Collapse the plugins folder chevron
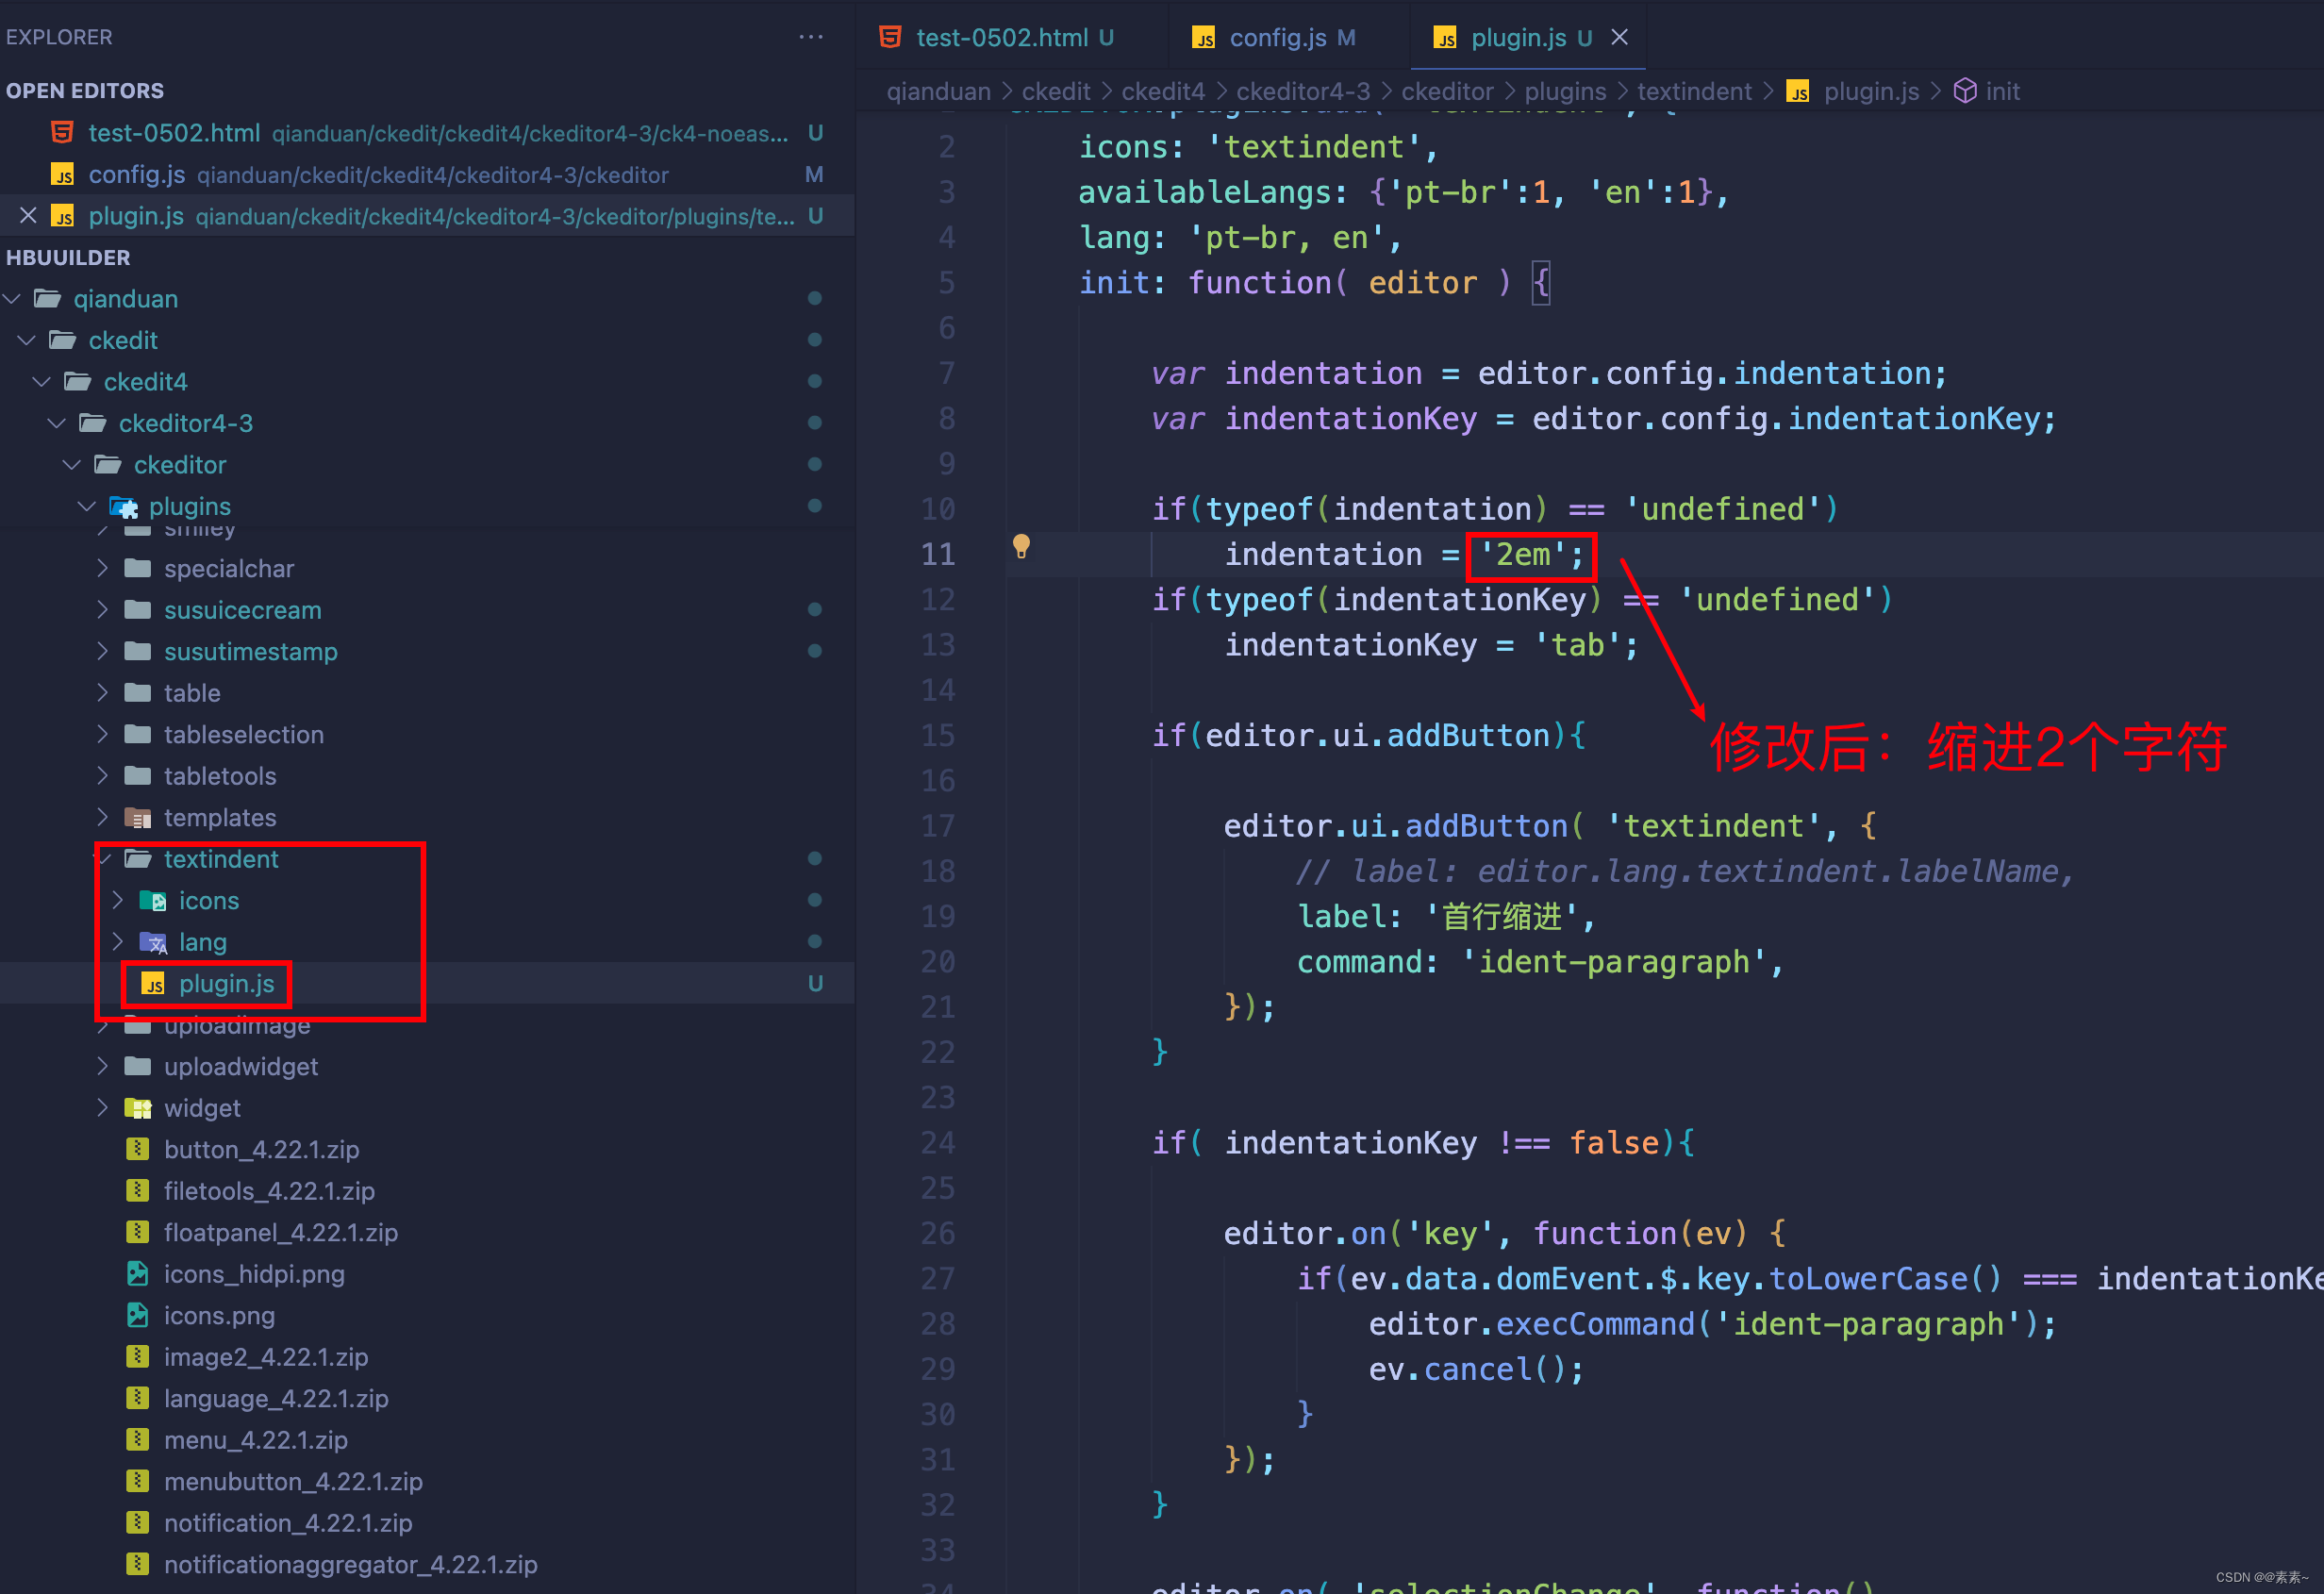This screenshot has width=2324, height=1594. 87,506
